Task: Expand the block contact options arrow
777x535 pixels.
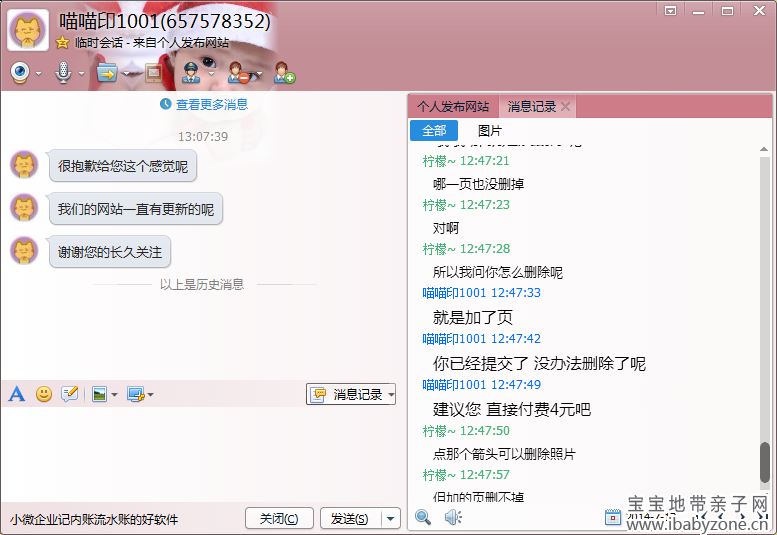Action: point(259,74)
